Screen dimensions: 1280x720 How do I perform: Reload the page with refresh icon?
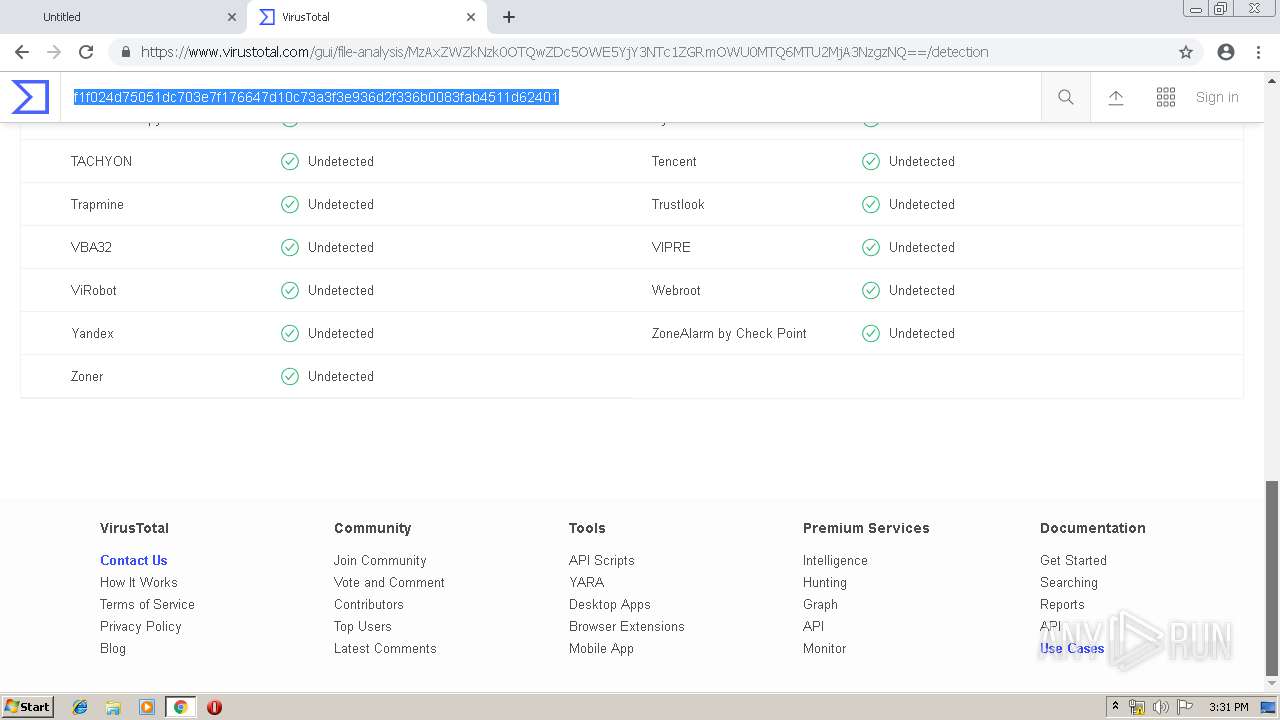(86, 52)
